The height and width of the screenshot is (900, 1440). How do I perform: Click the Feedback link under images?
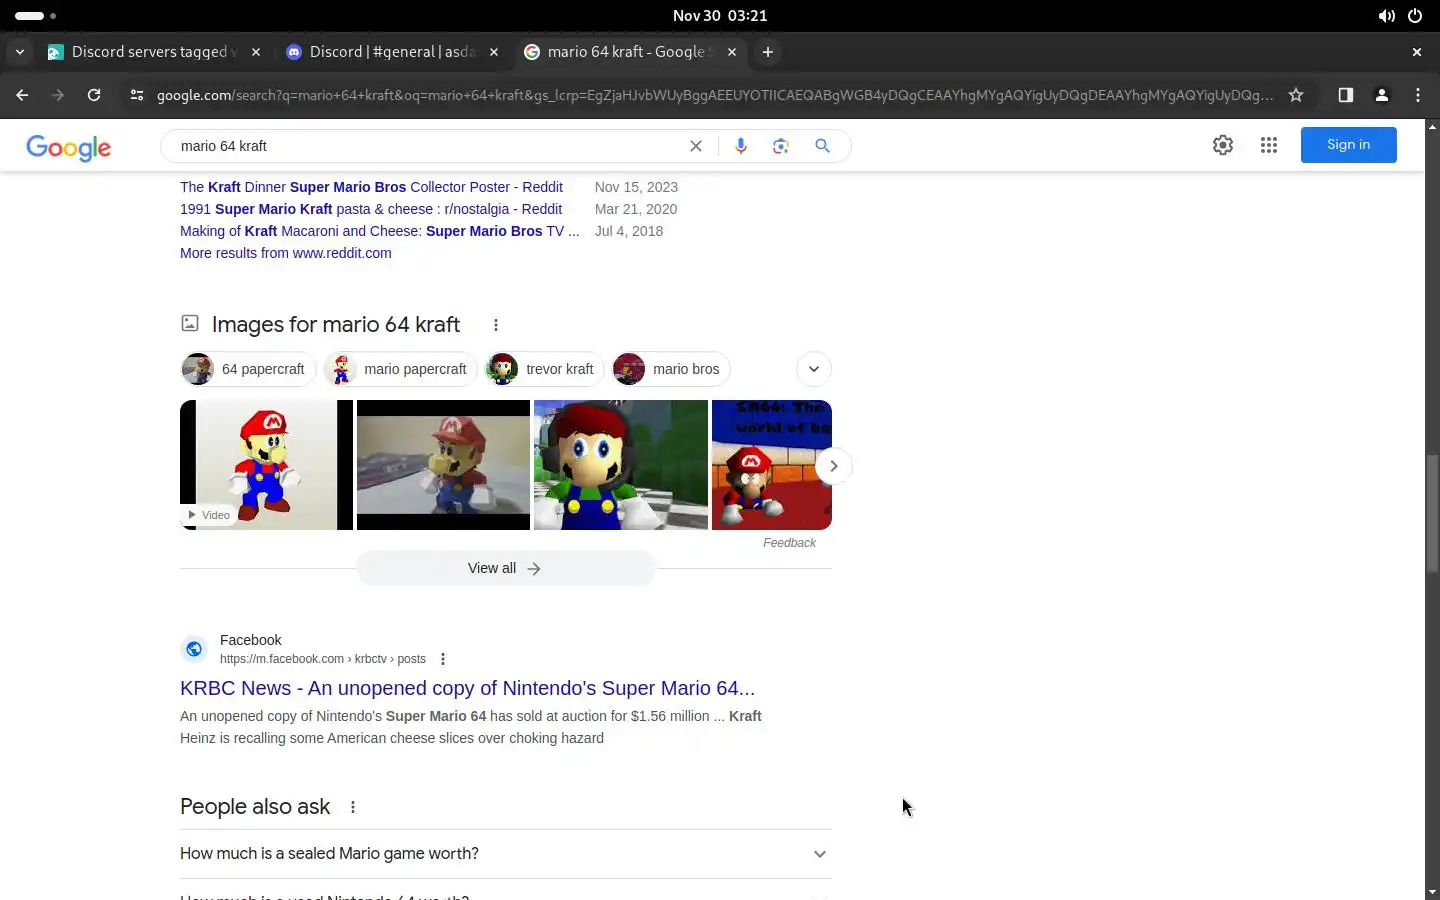click(x=789, y=543)
